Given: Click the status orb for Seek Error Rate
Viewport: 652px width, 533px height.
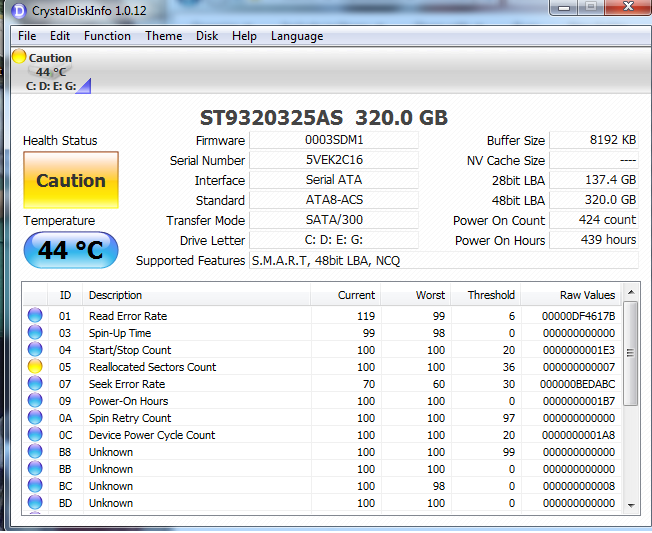Looking at the screenshot, I should point(35,384).
